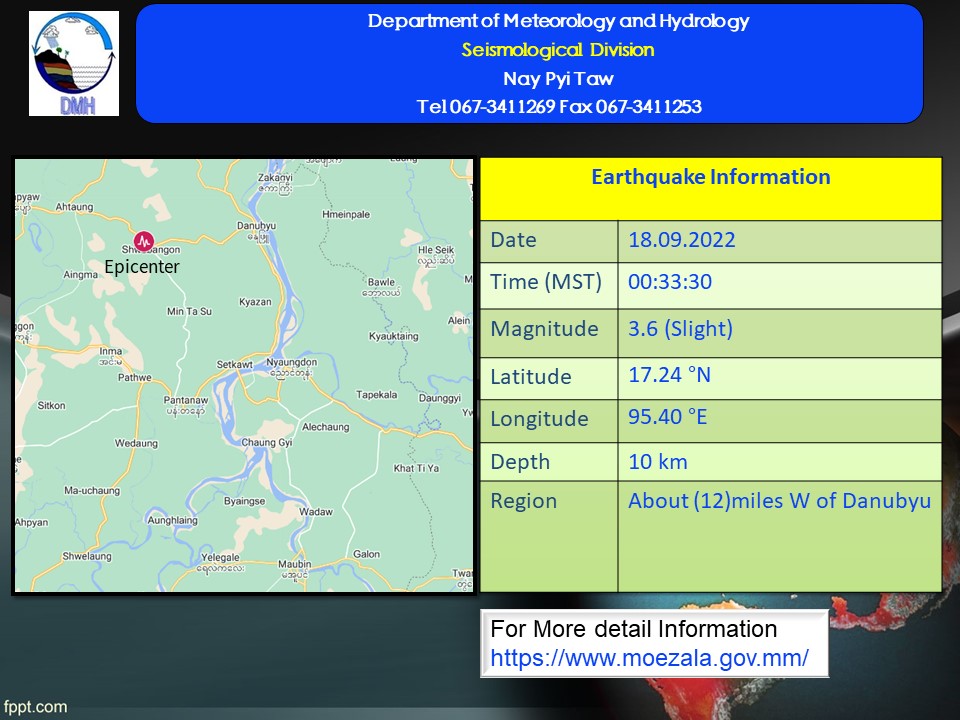Screen dimensions: 960x720
Task: Click Hmeinpale label on map
Action: (346, 214)
